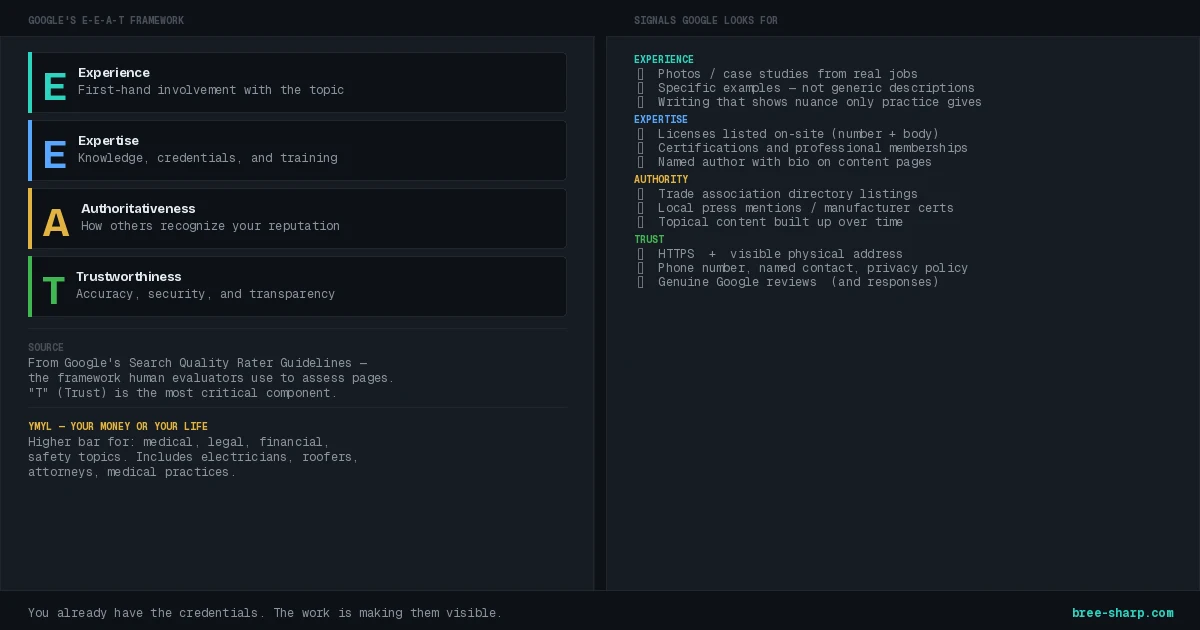1200x630 pixels.
Task: Check the 'Photos / case studies' box
Action: 641,74
